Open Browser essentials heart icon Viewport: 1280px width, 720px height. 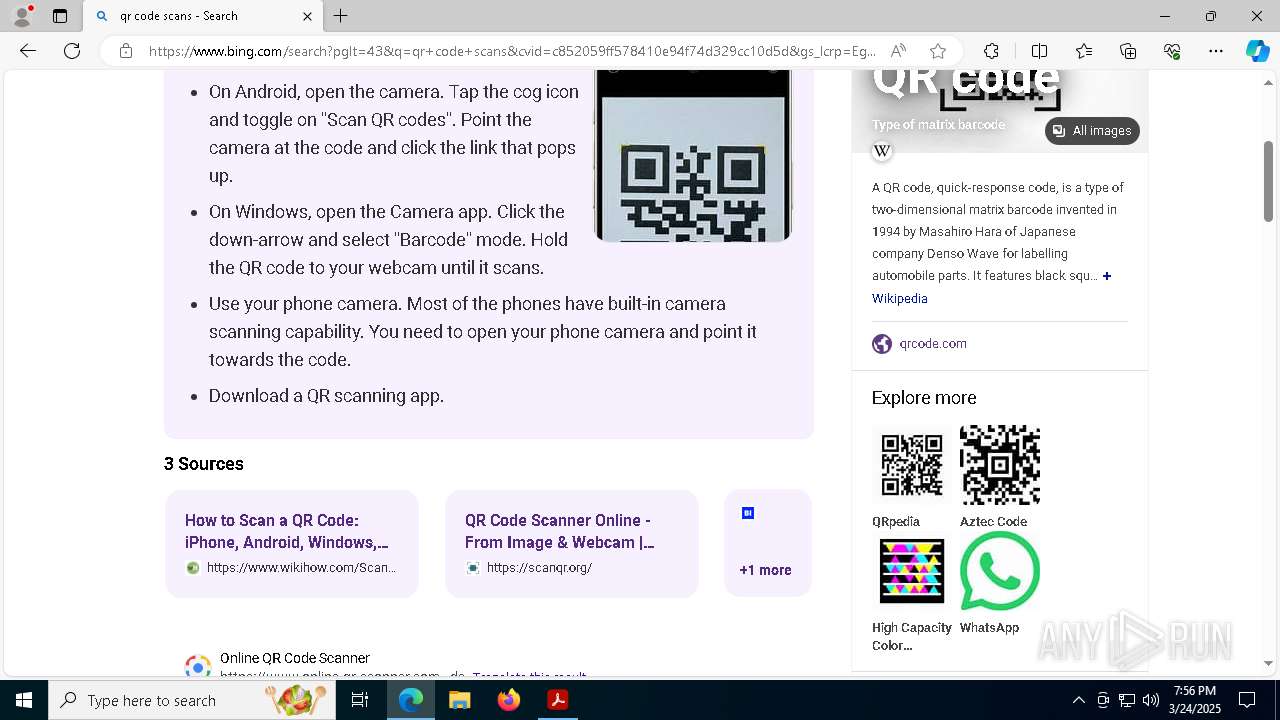point(1172,51)
